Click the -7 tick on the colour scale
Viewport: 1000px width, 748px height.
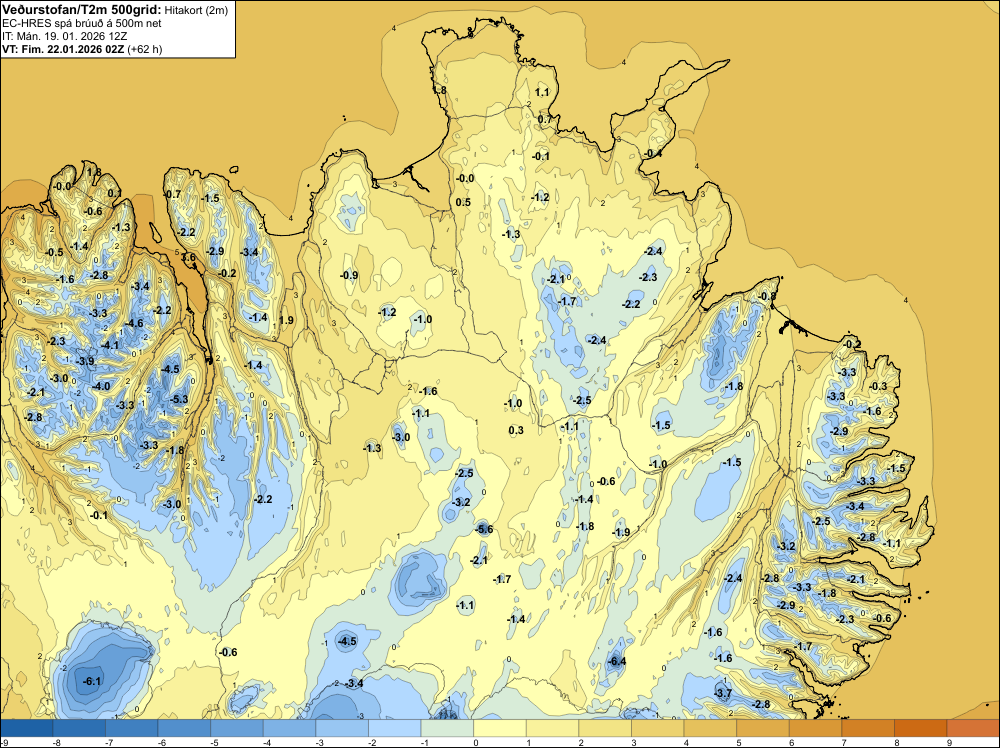pos(108,742)
